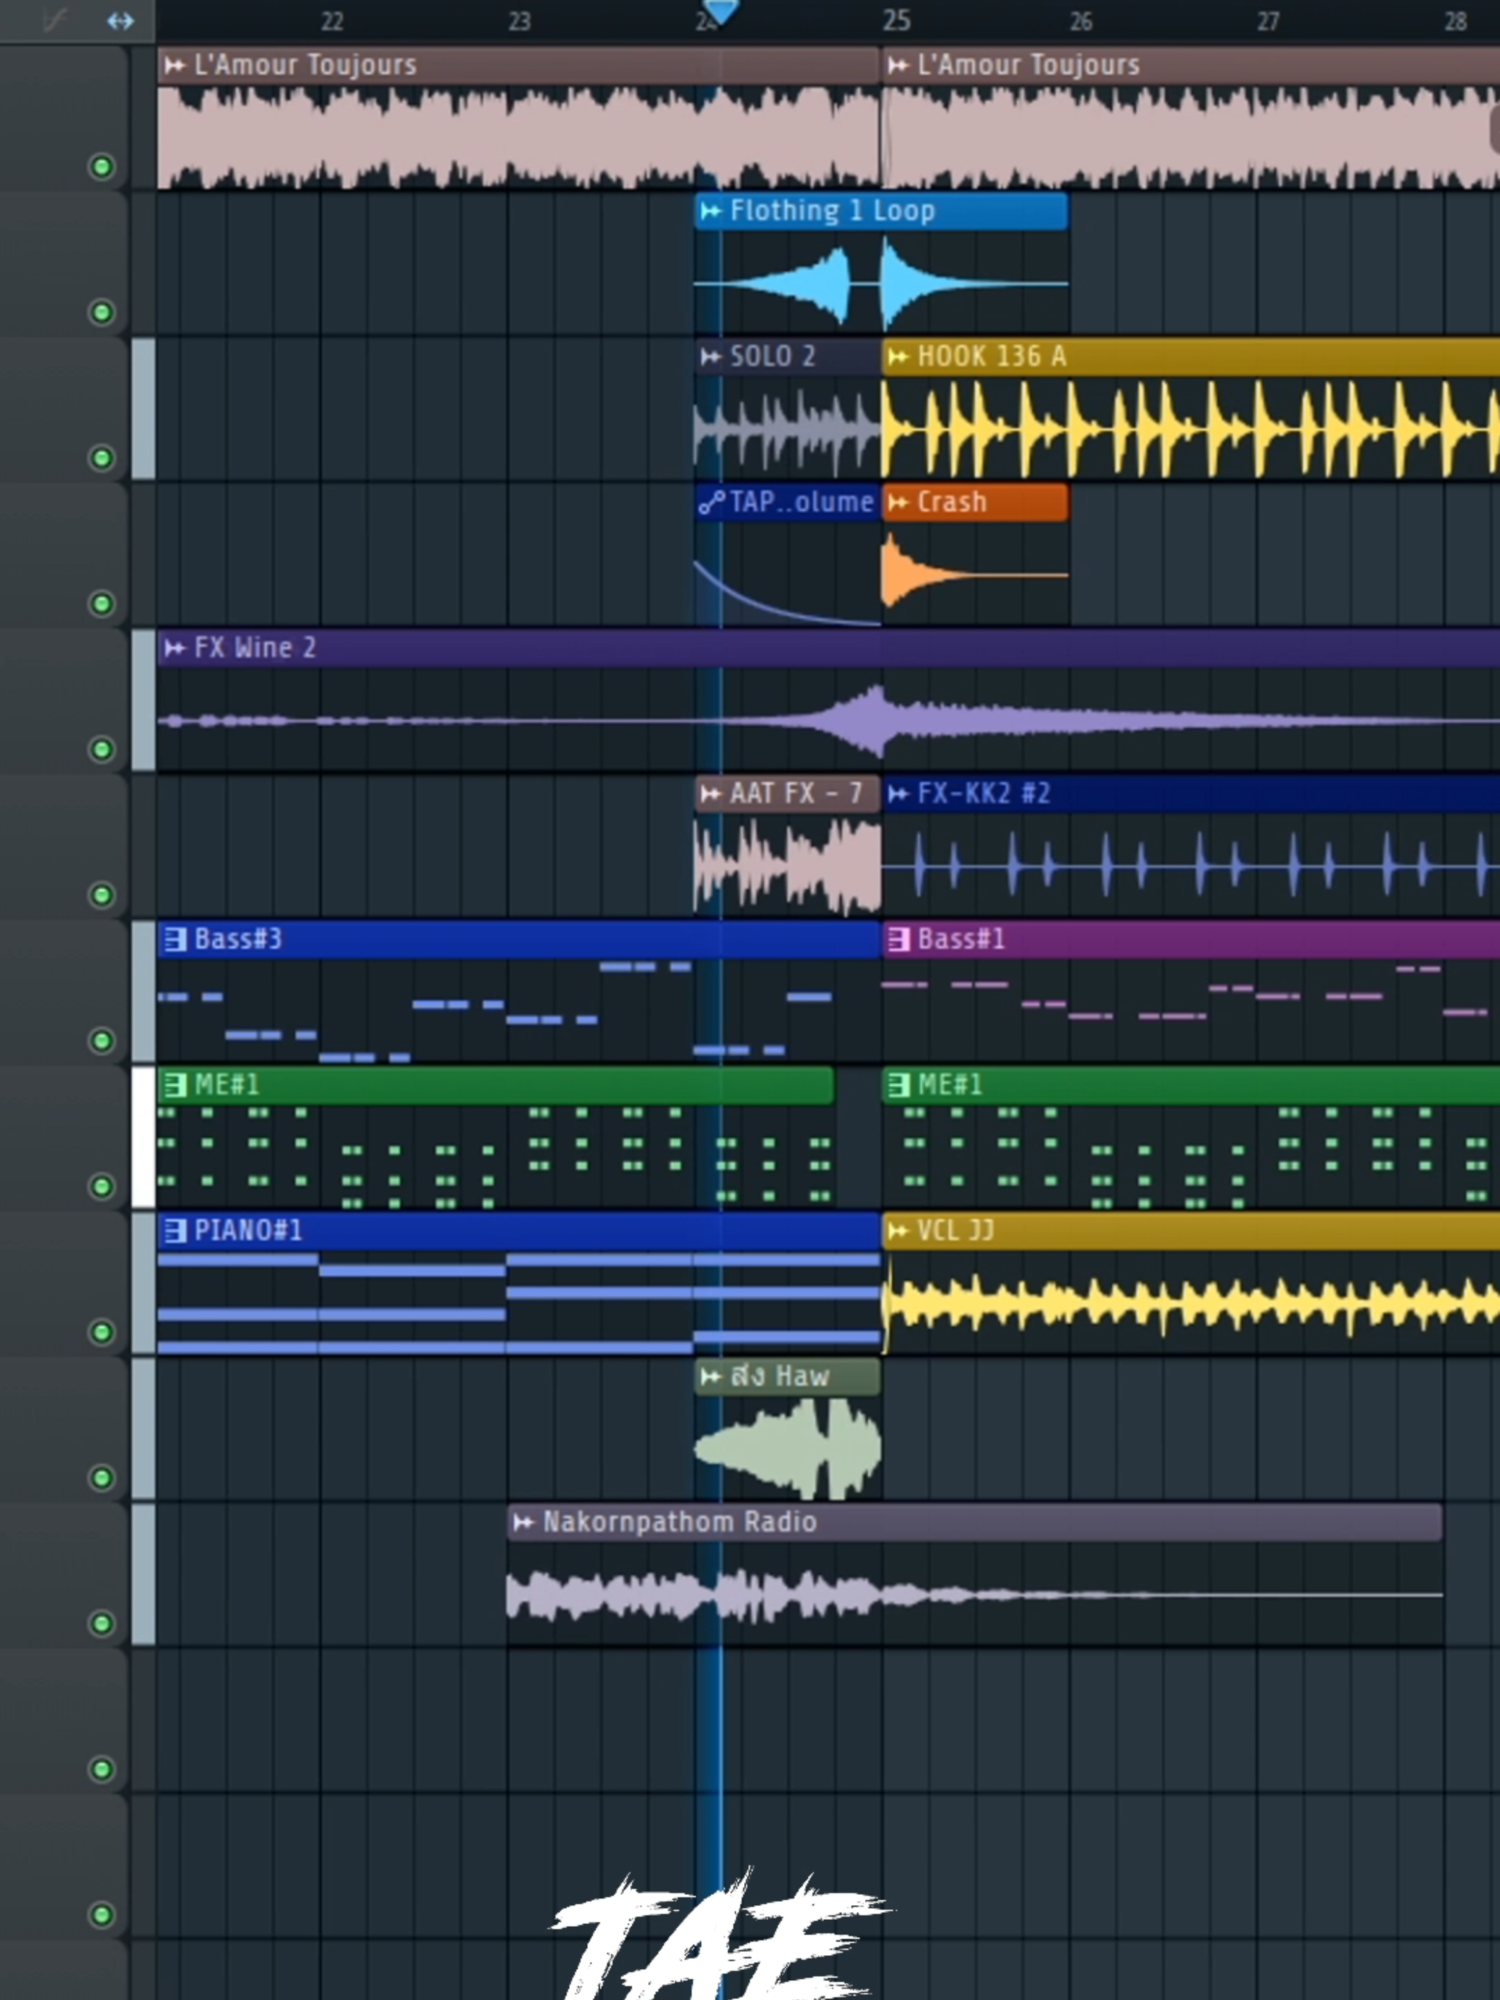Open the SOLO 2 clip menu icon

coord(711,357)
